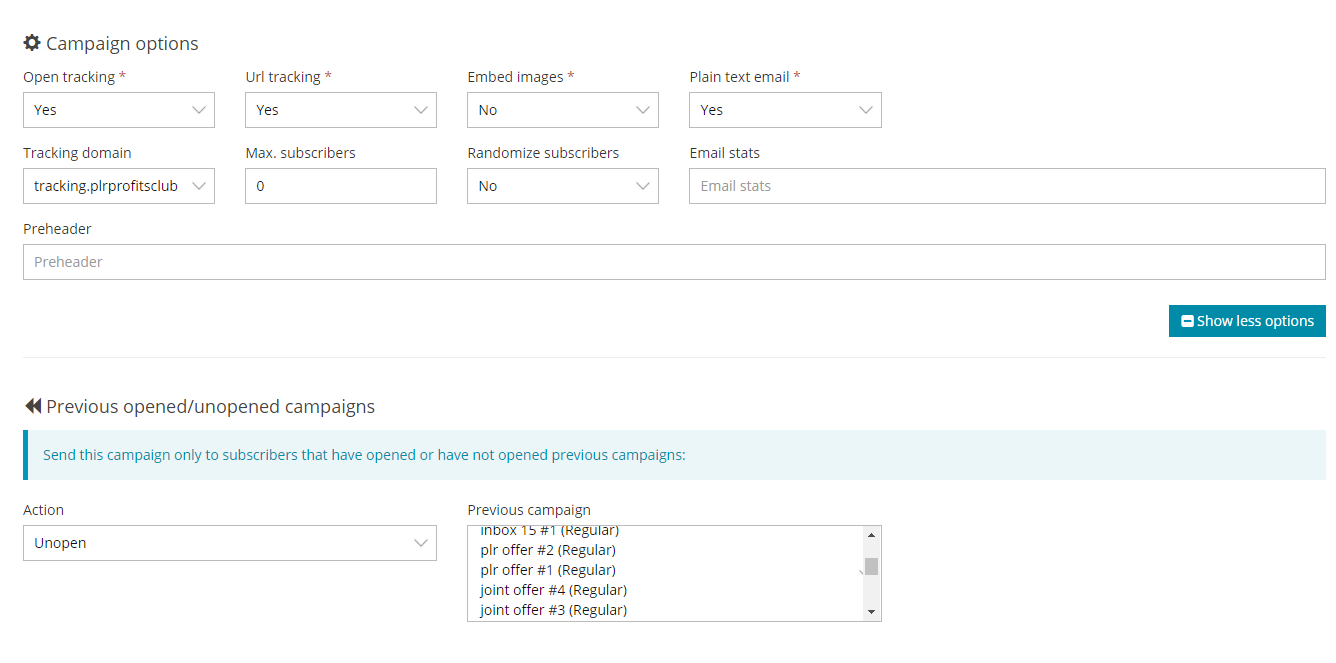Open the Tracking domain dropdown

119,186
